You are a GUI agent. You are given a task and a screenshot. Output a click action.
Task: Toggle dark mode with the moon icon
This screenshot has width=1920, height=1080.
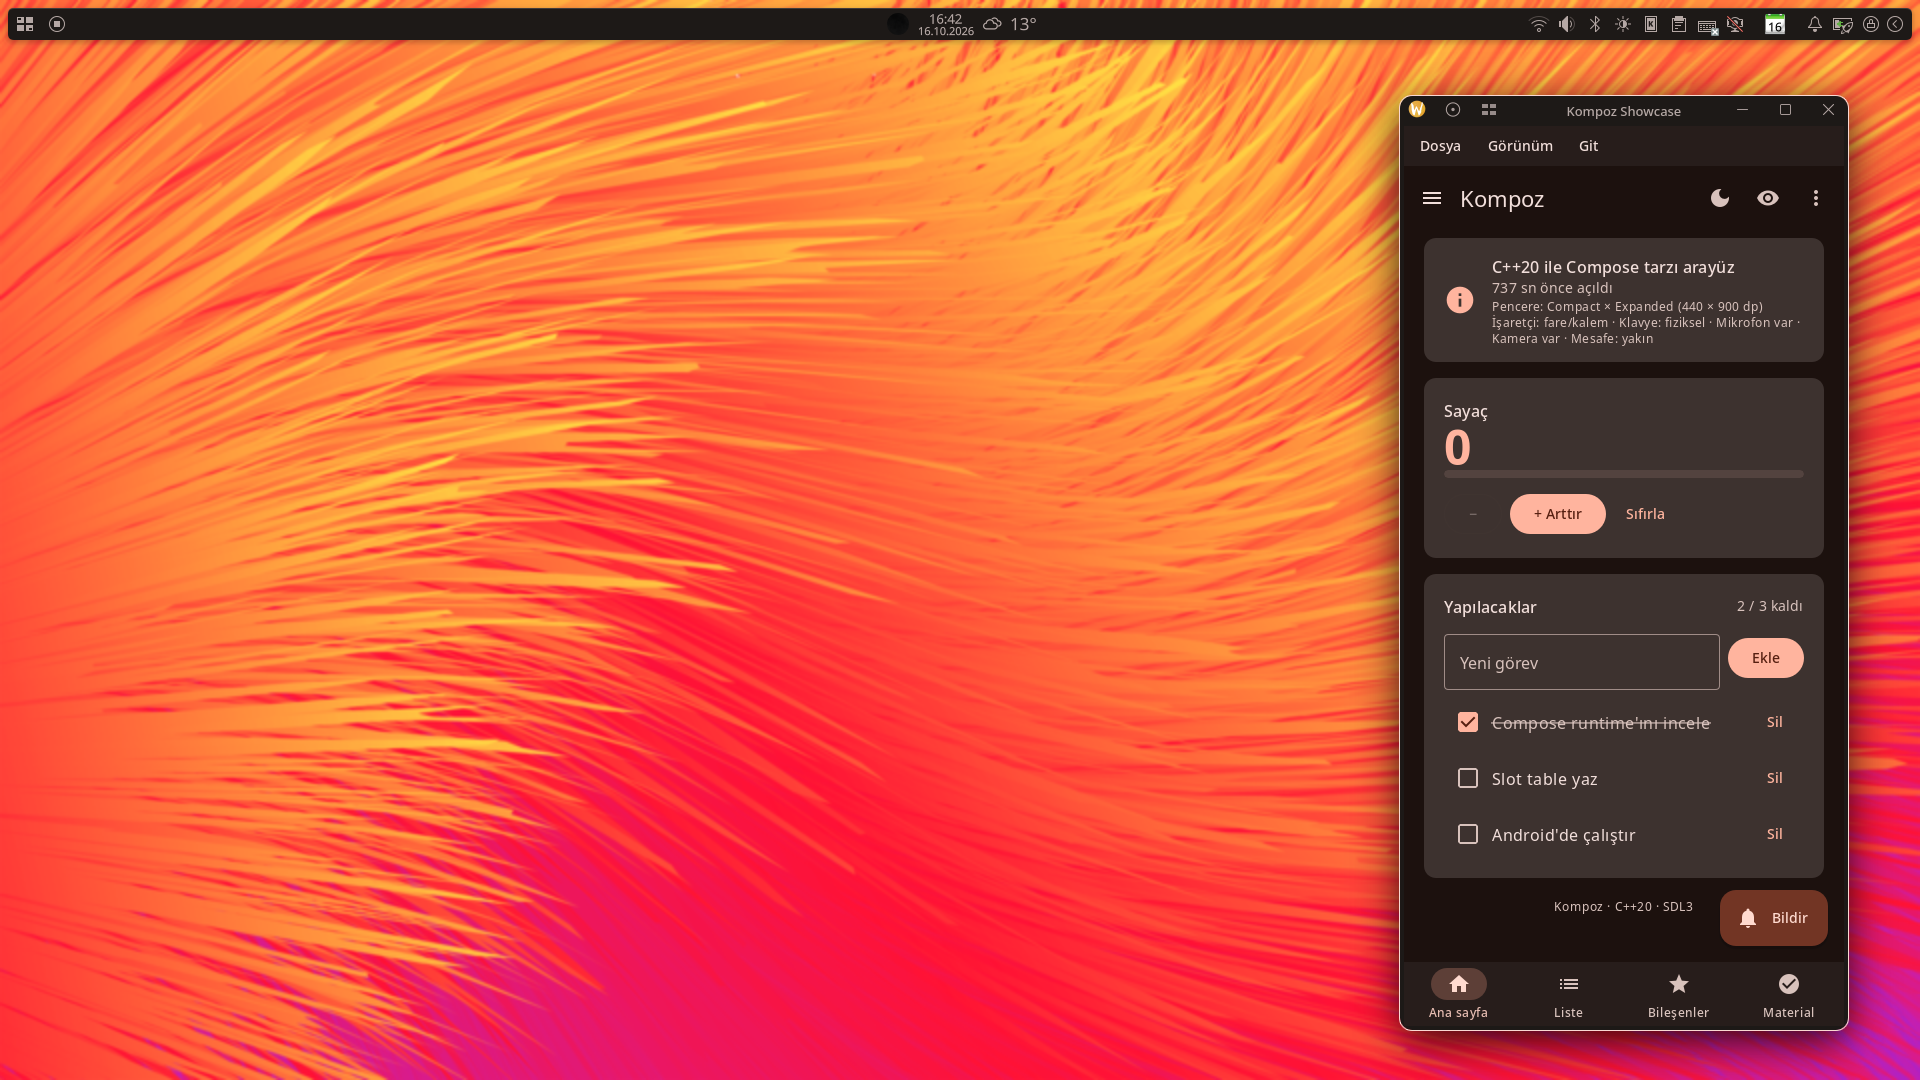[1720, 198]
